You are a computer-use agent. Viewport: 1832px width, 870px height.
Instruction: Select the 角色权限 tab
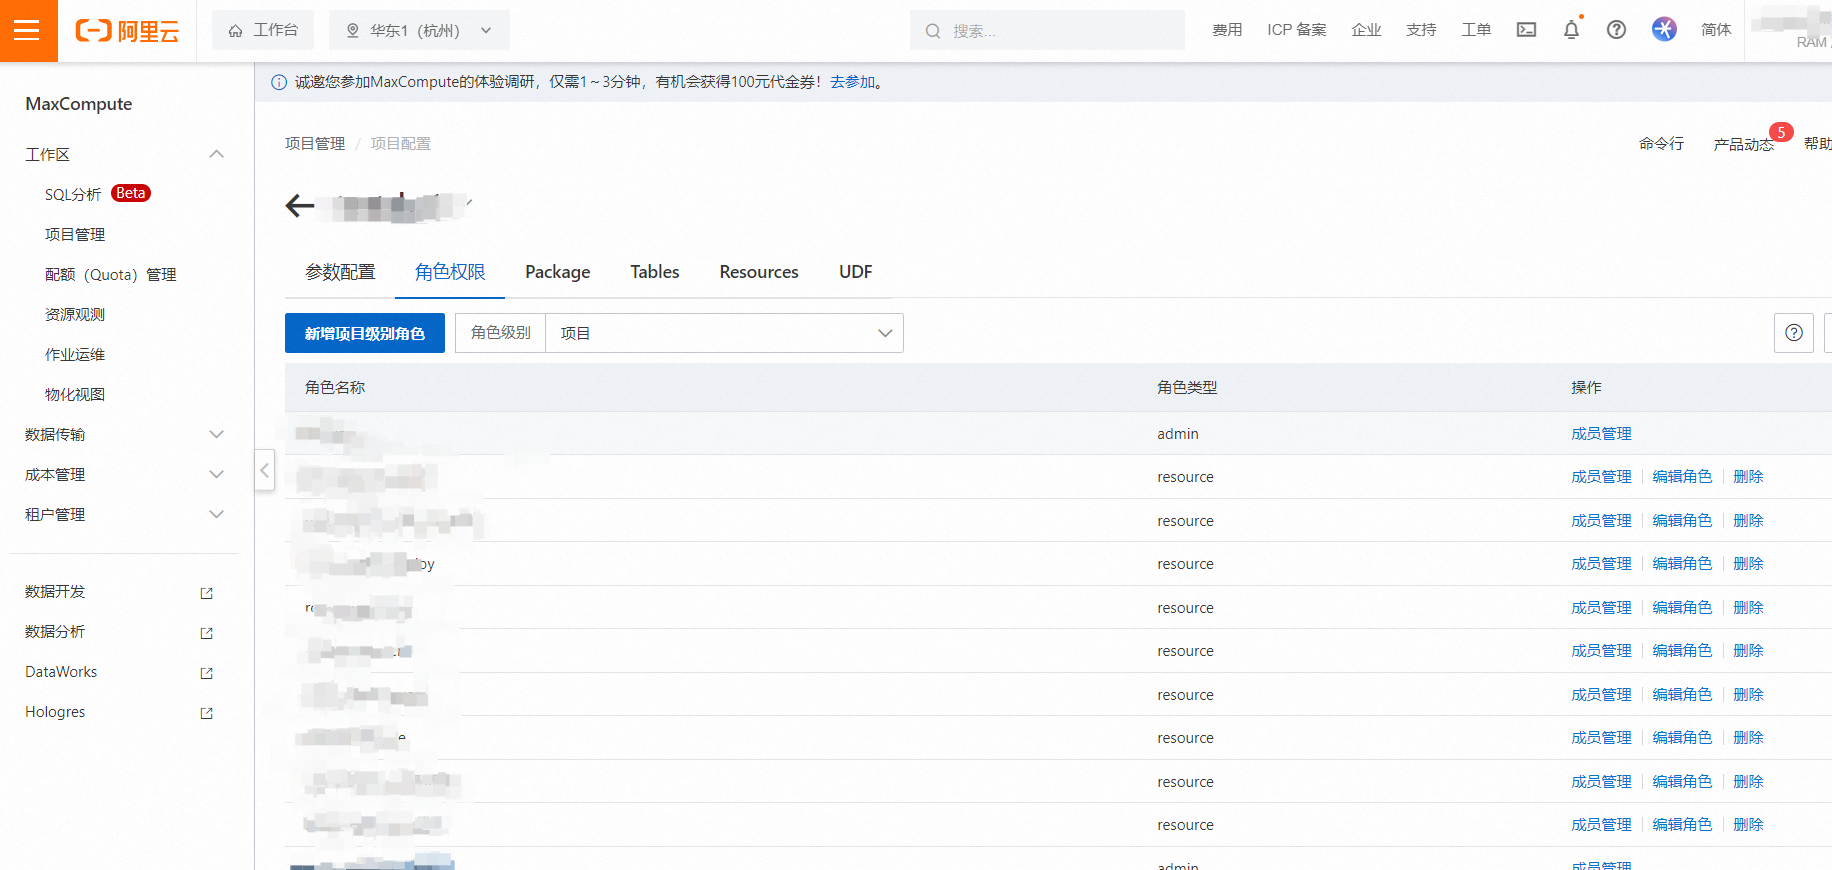(450, 272)
